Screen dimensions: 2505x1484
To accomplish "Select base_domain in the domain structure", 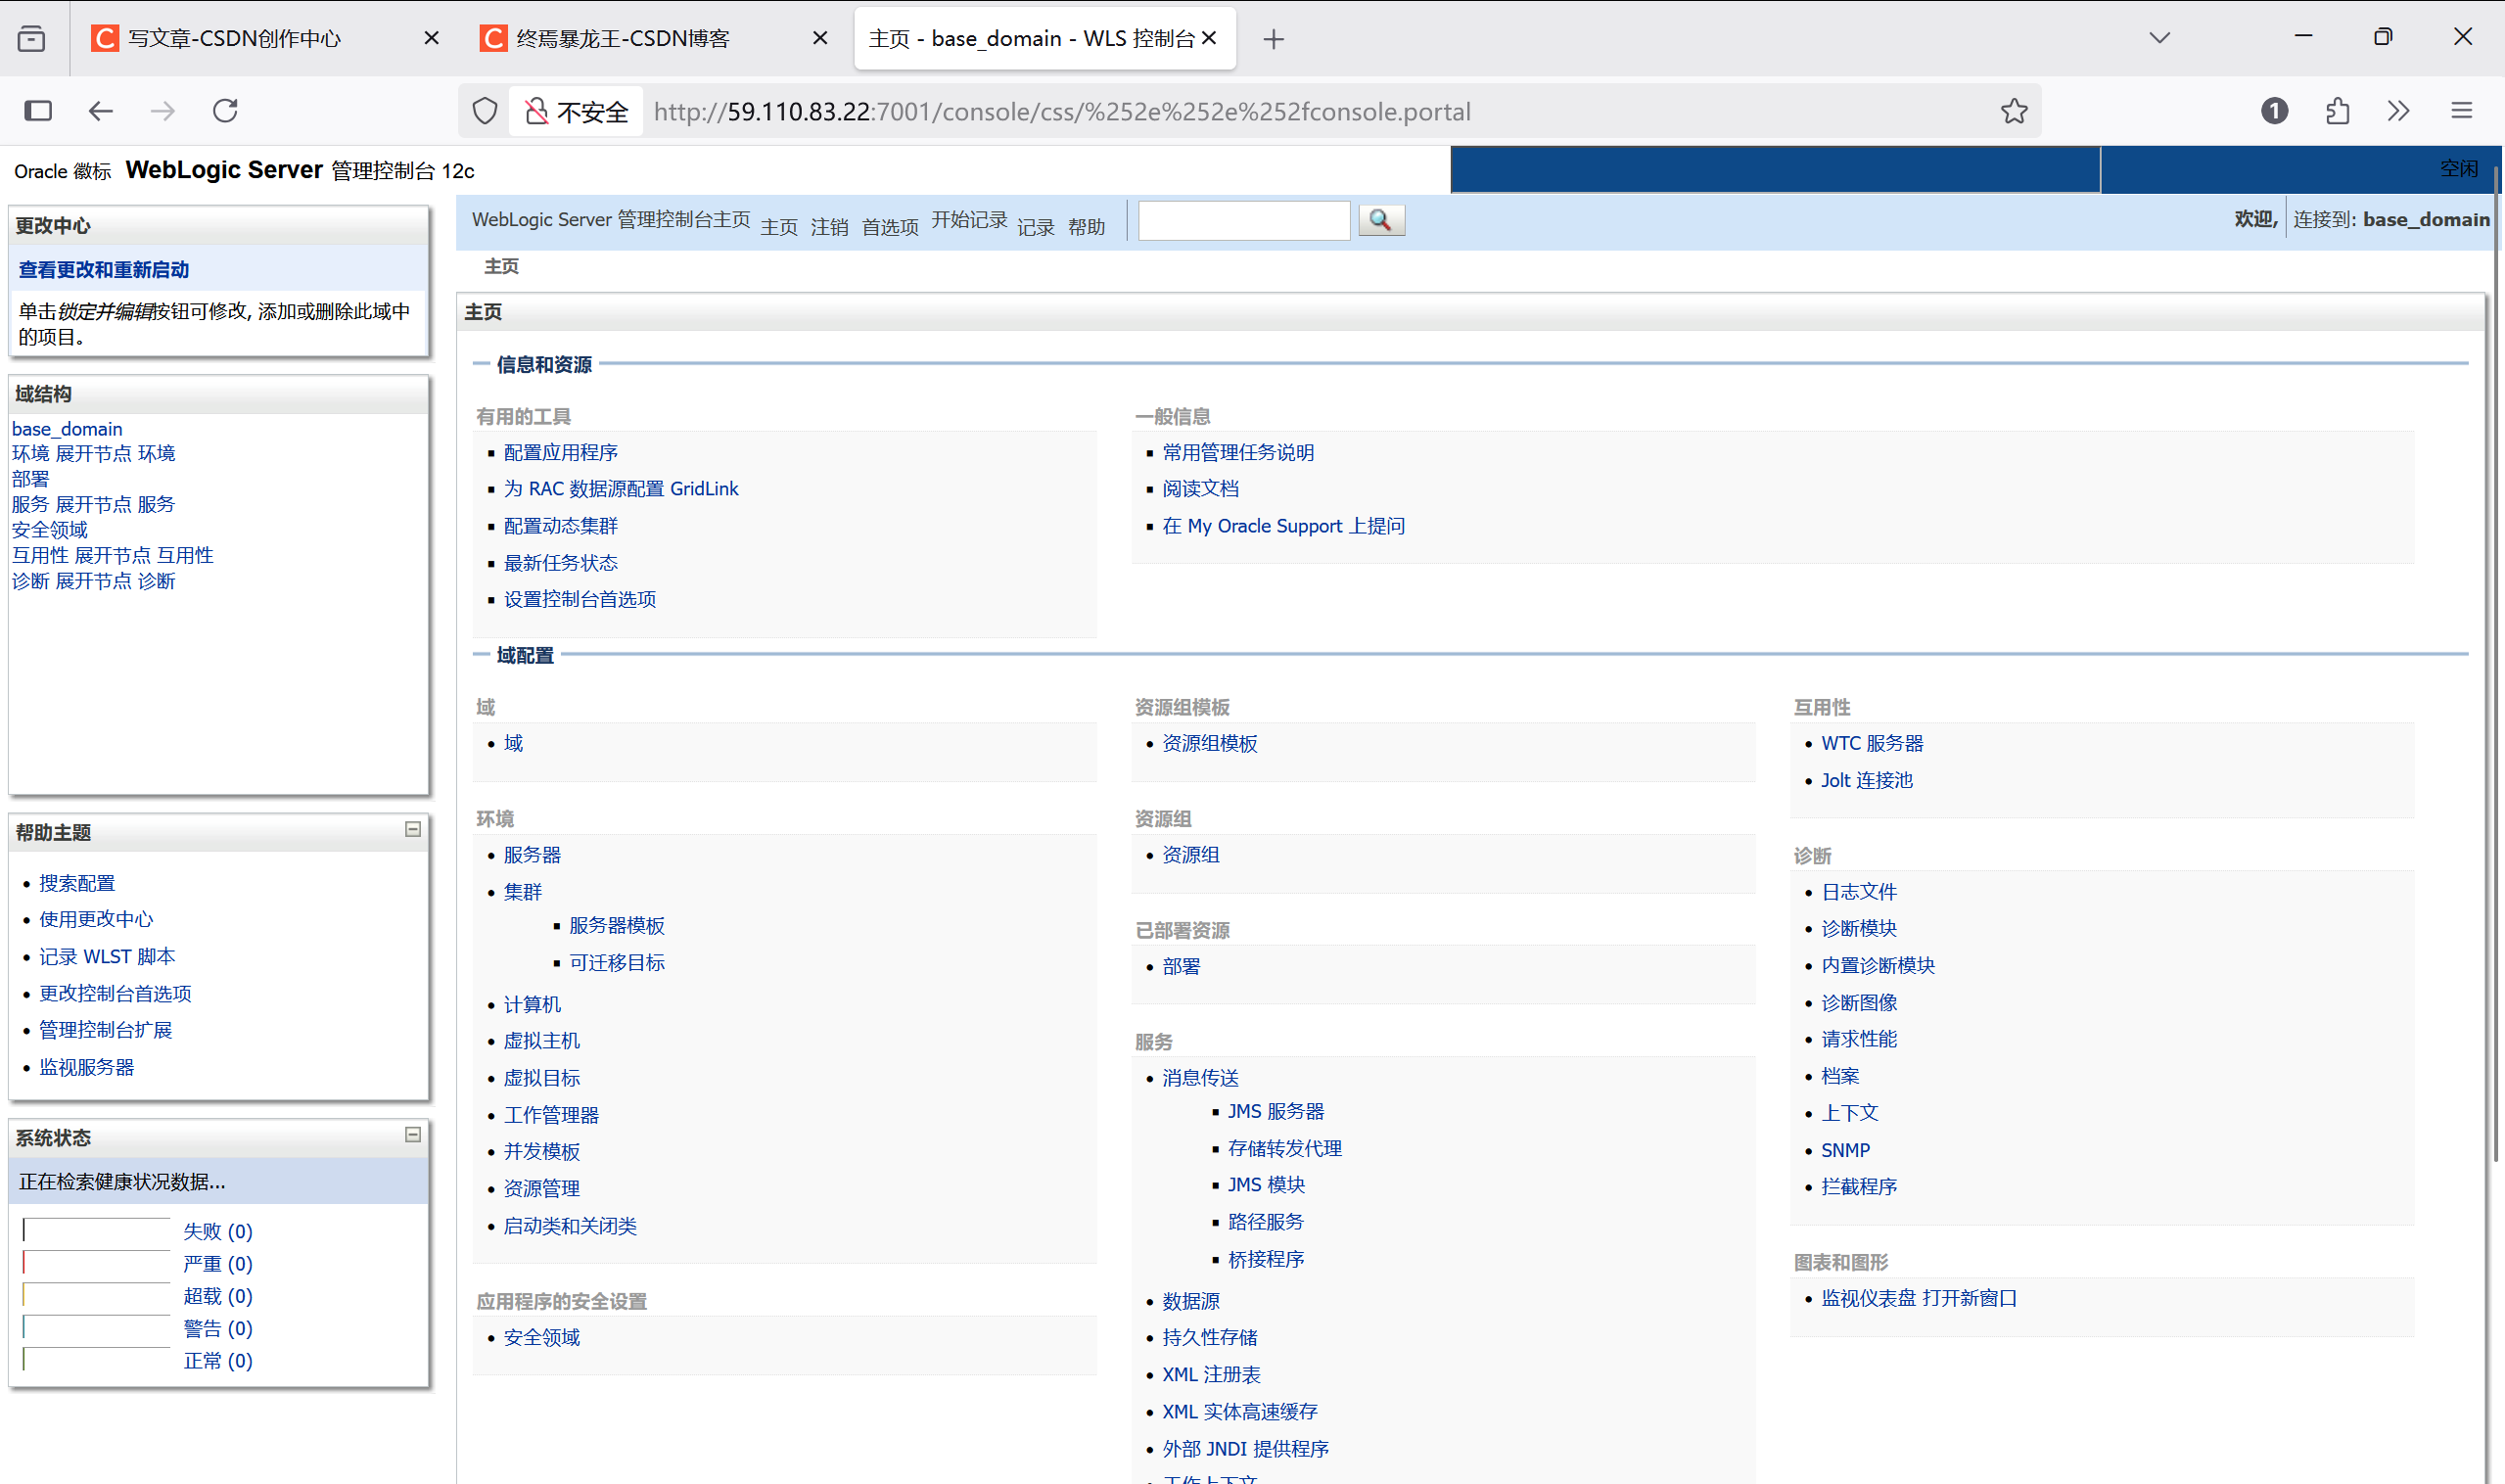I will [67, 429].
